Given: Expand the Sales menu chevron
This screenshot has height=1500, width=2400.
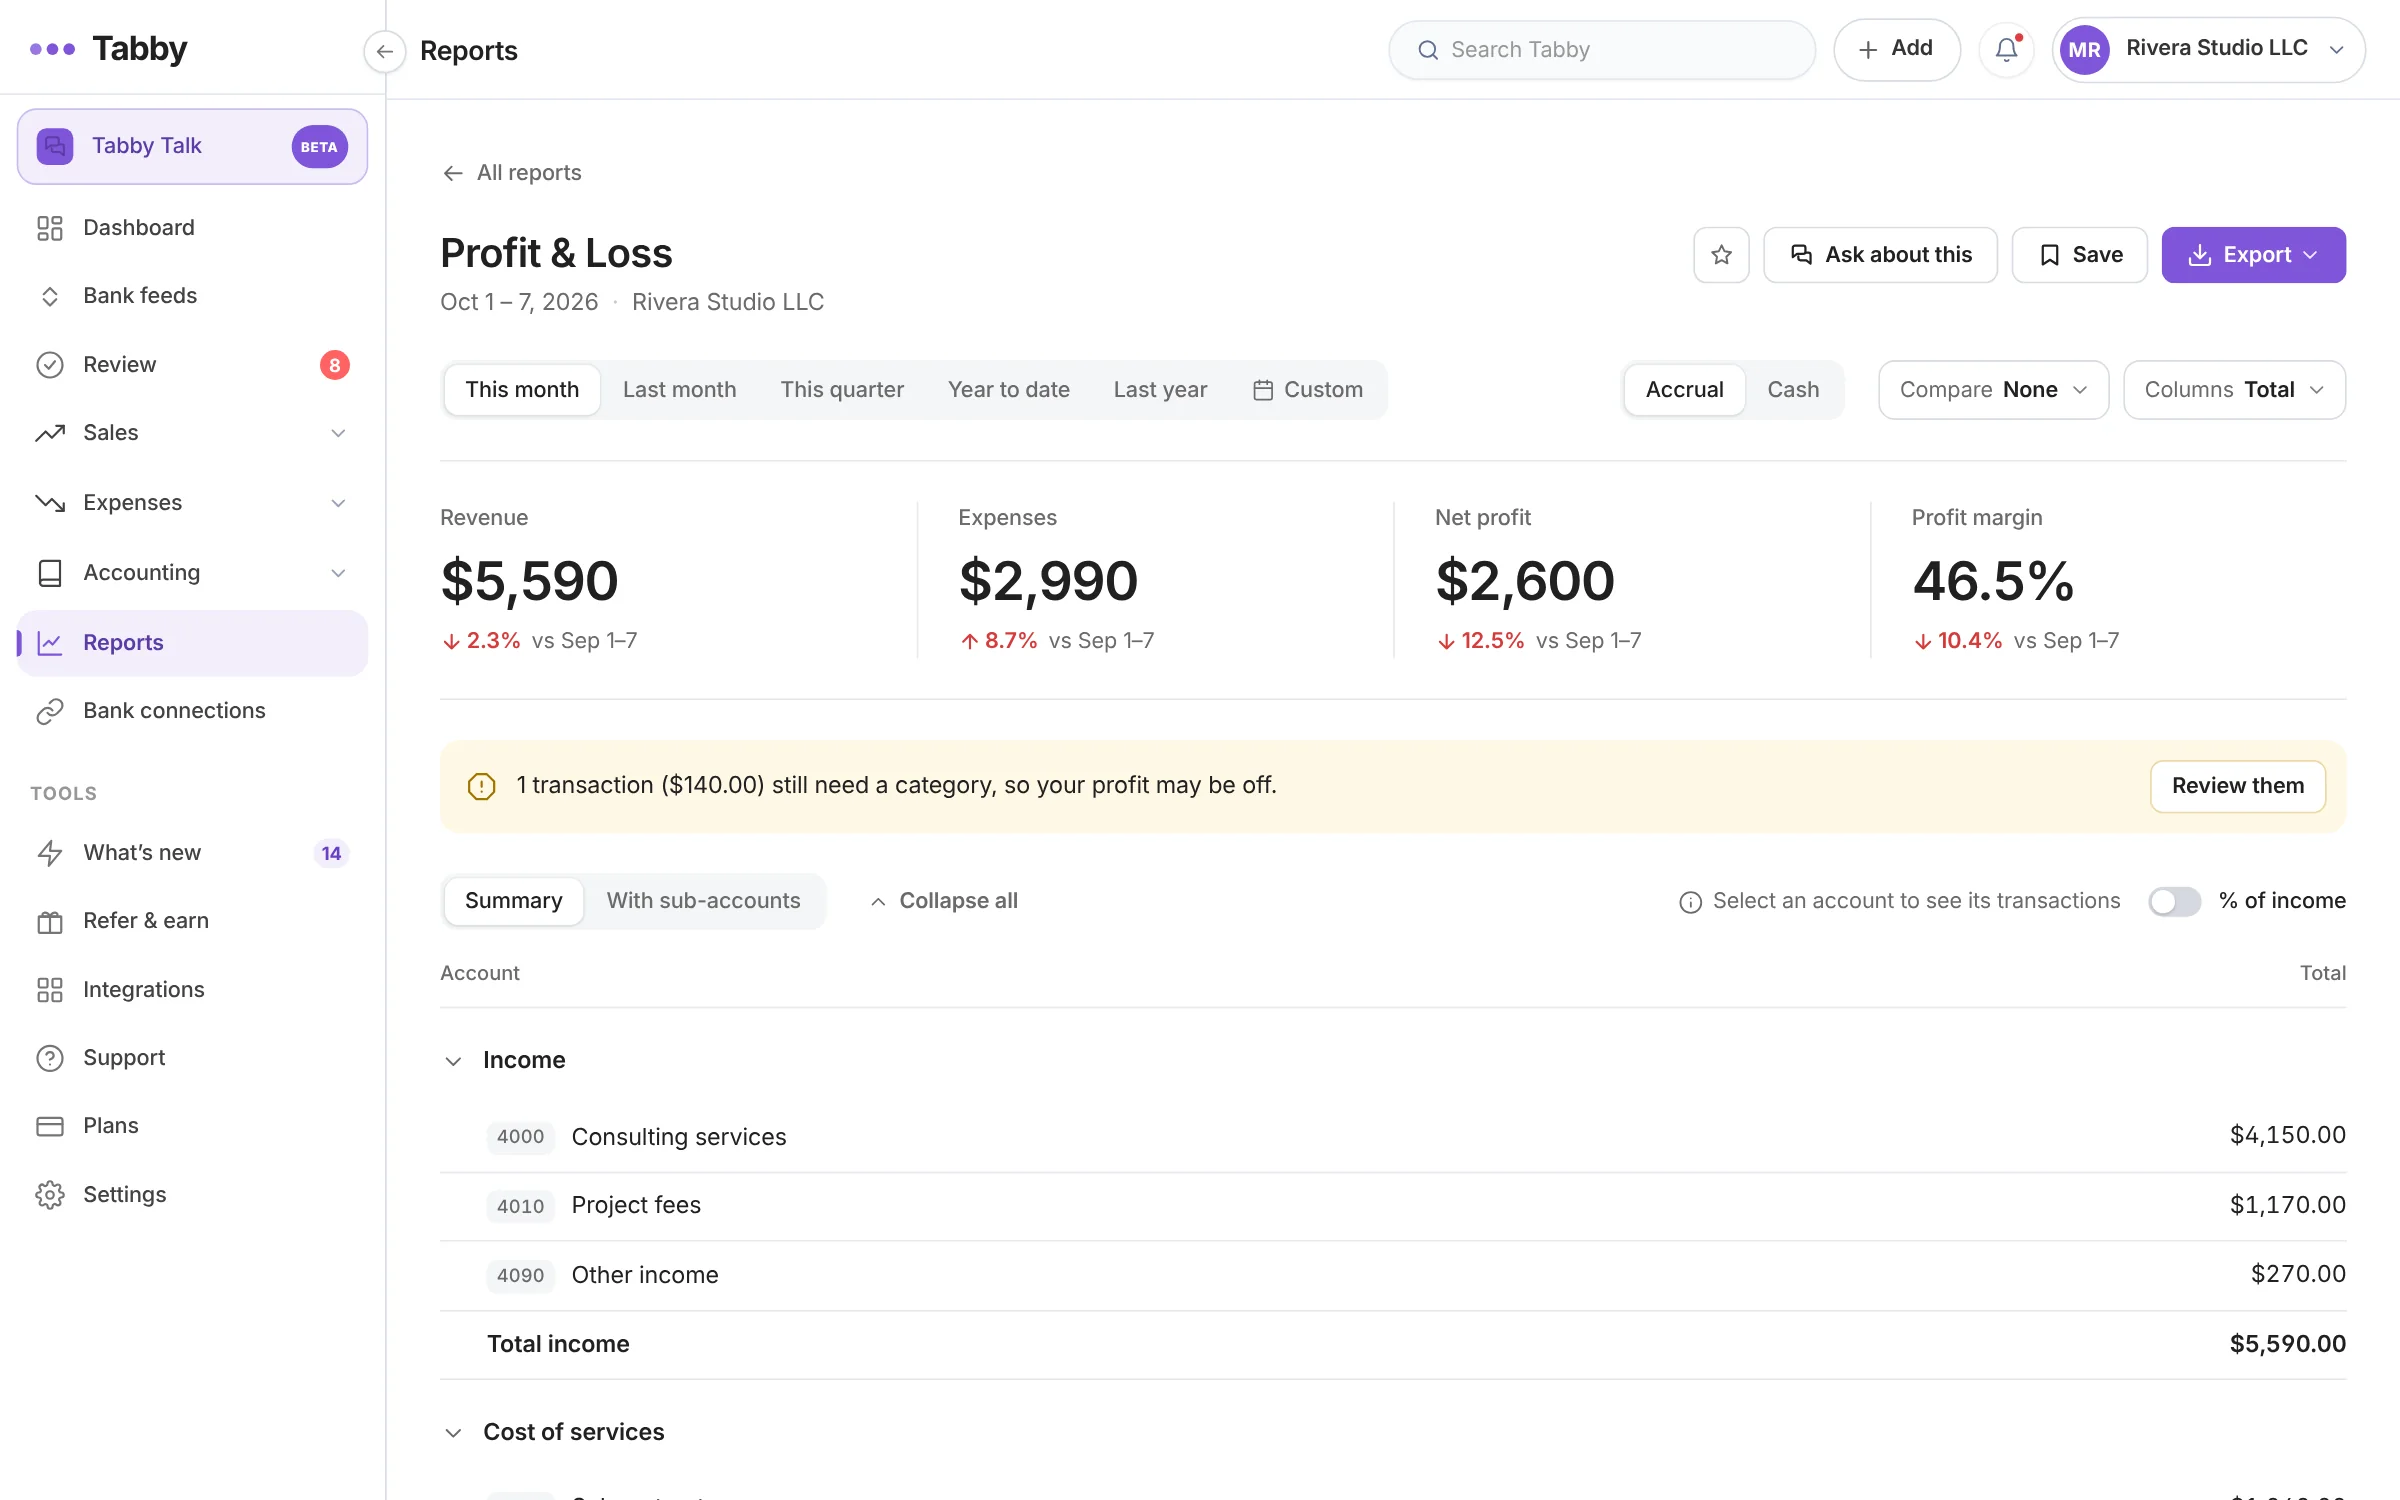Looking at the screenshot, I should click(338, 433).
